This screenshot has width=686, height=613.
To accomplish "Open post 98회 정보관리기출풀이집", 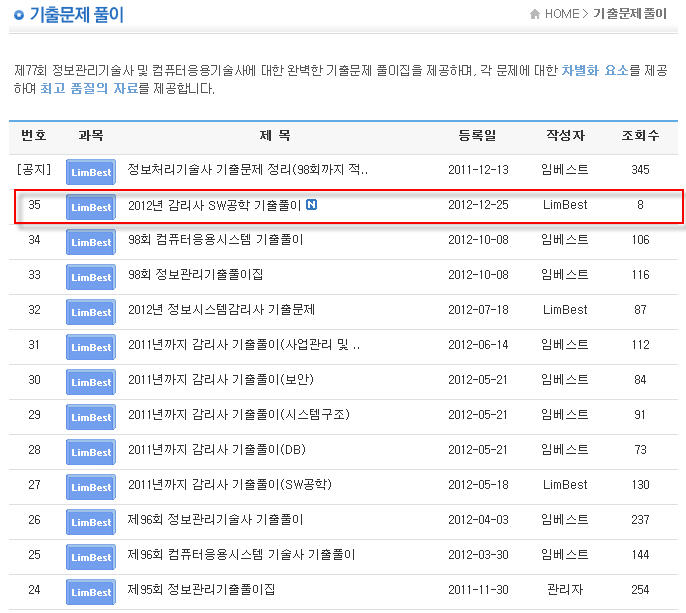I will point(196,275).
